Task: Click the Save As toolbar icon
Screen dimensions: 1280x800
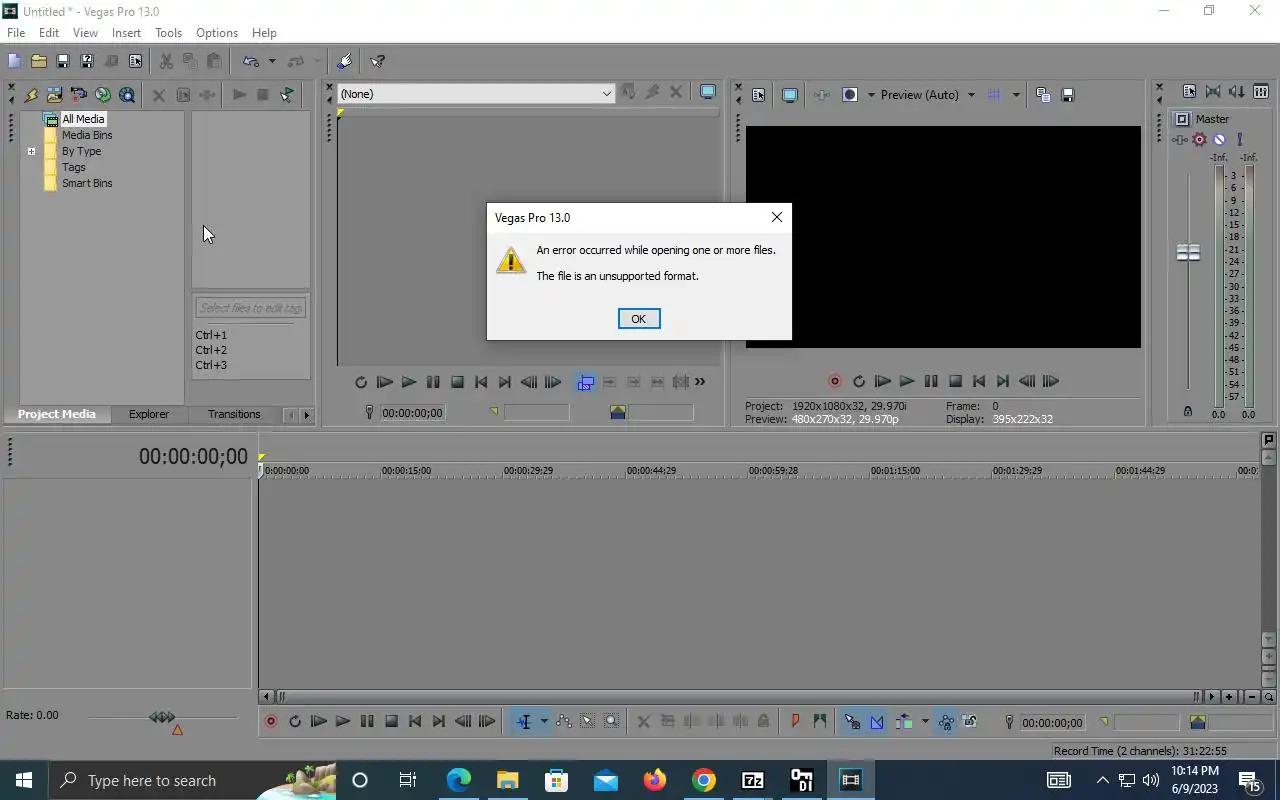Action: click(86, 61)
